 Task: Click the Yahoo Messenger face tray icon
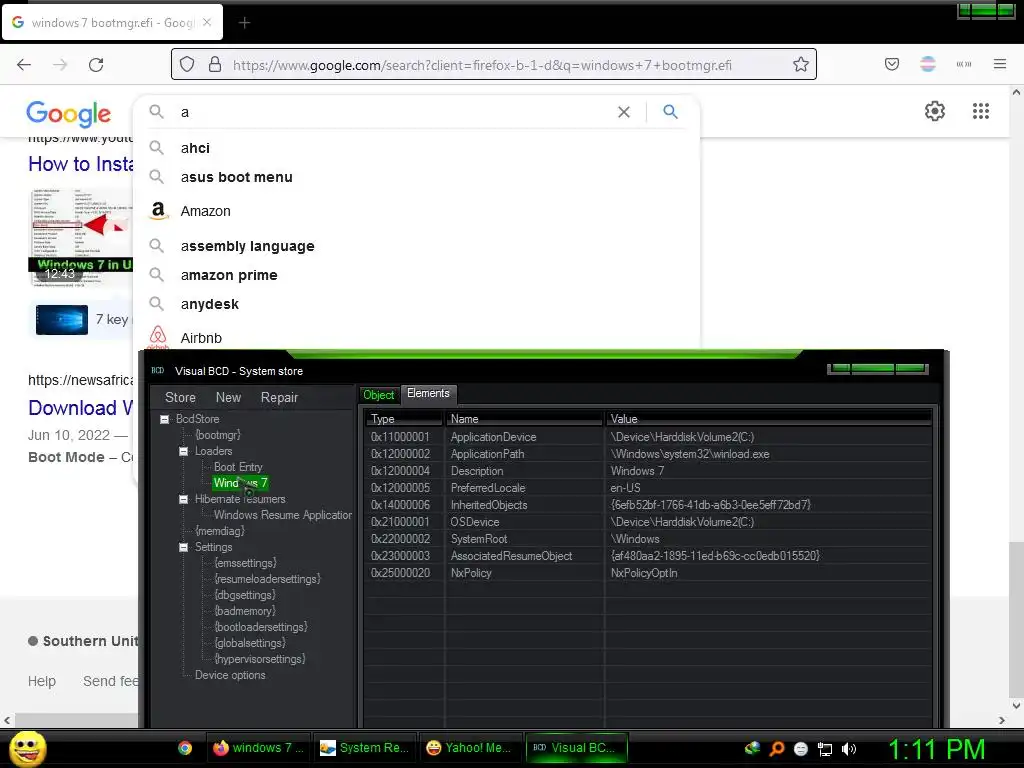[801, 749]
